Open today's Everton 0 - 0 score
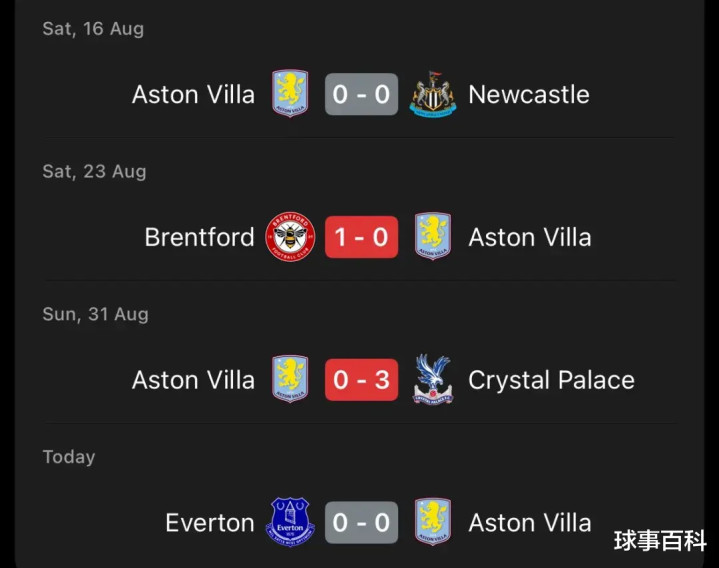The image size is (719, 568). click(x=361, y=523)
